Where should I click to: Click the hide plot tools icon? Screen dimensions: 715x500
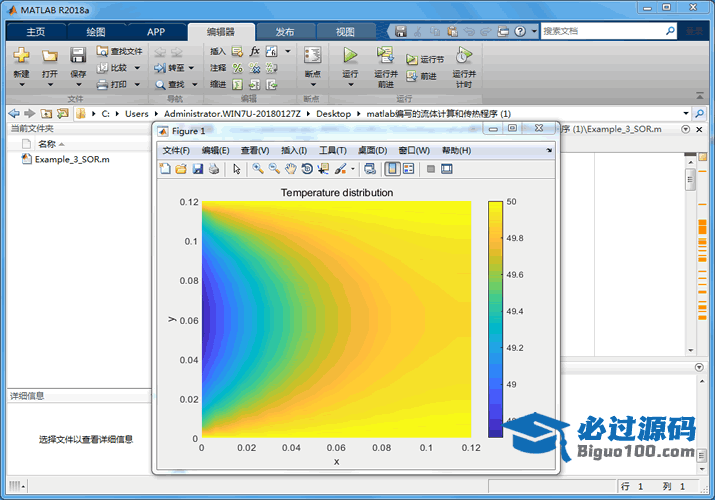point(430,169)
